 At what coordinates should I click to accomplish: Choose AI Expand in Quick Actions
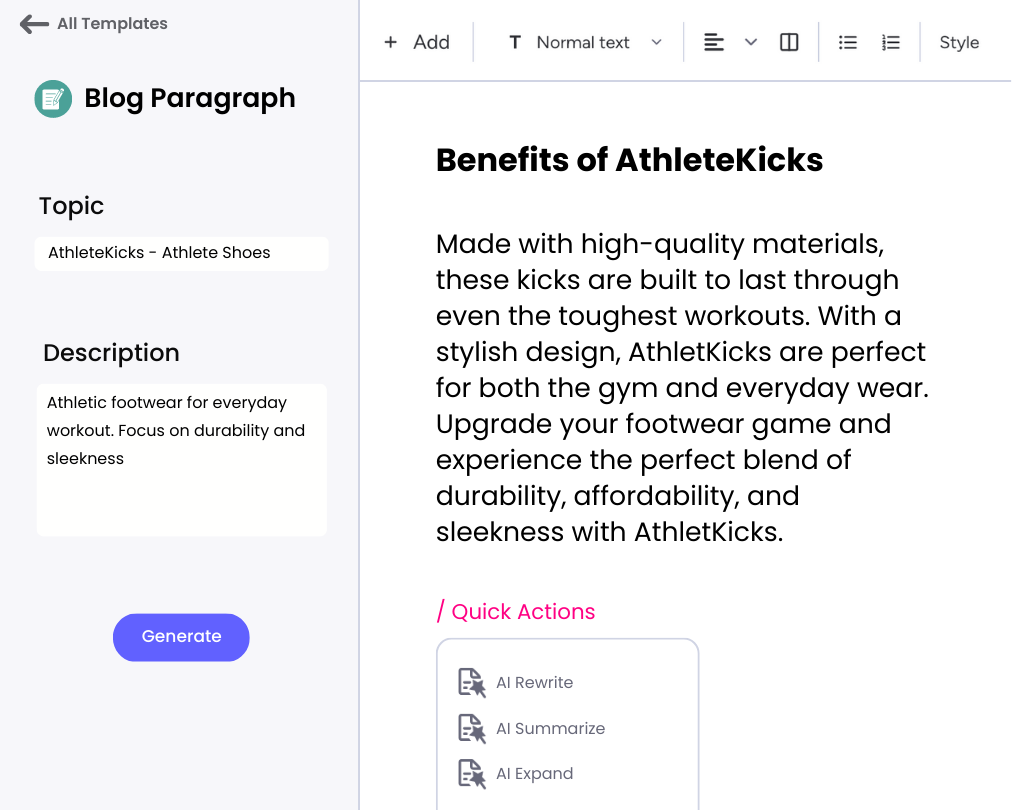click(534, 774)
